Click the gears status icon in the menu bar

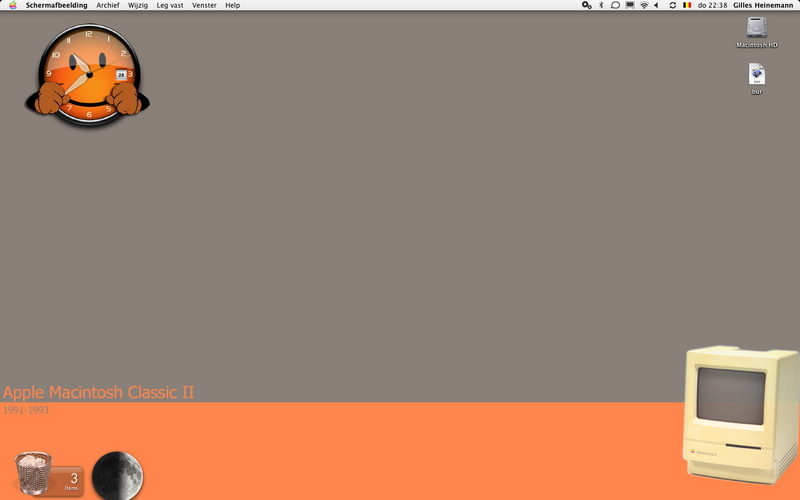coord(587,5)
